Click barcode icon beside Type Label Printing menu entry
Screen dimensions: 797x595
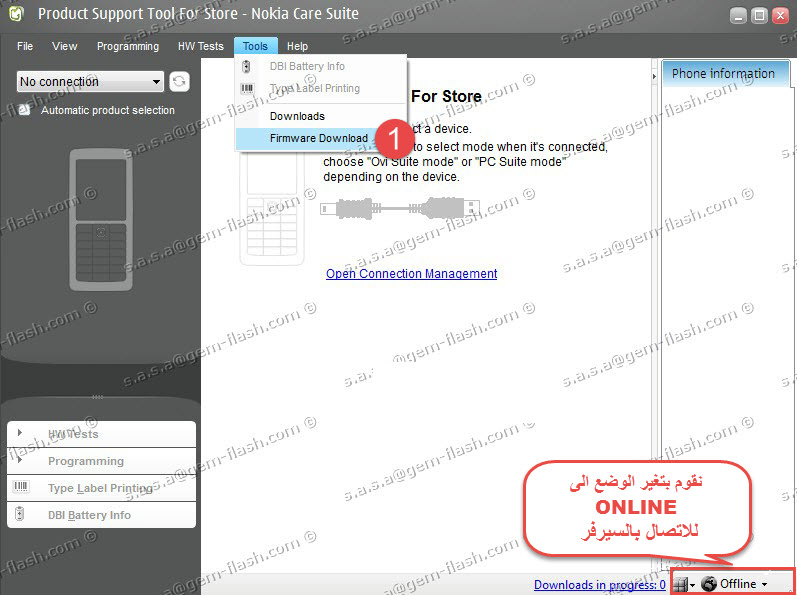(247, 89)
